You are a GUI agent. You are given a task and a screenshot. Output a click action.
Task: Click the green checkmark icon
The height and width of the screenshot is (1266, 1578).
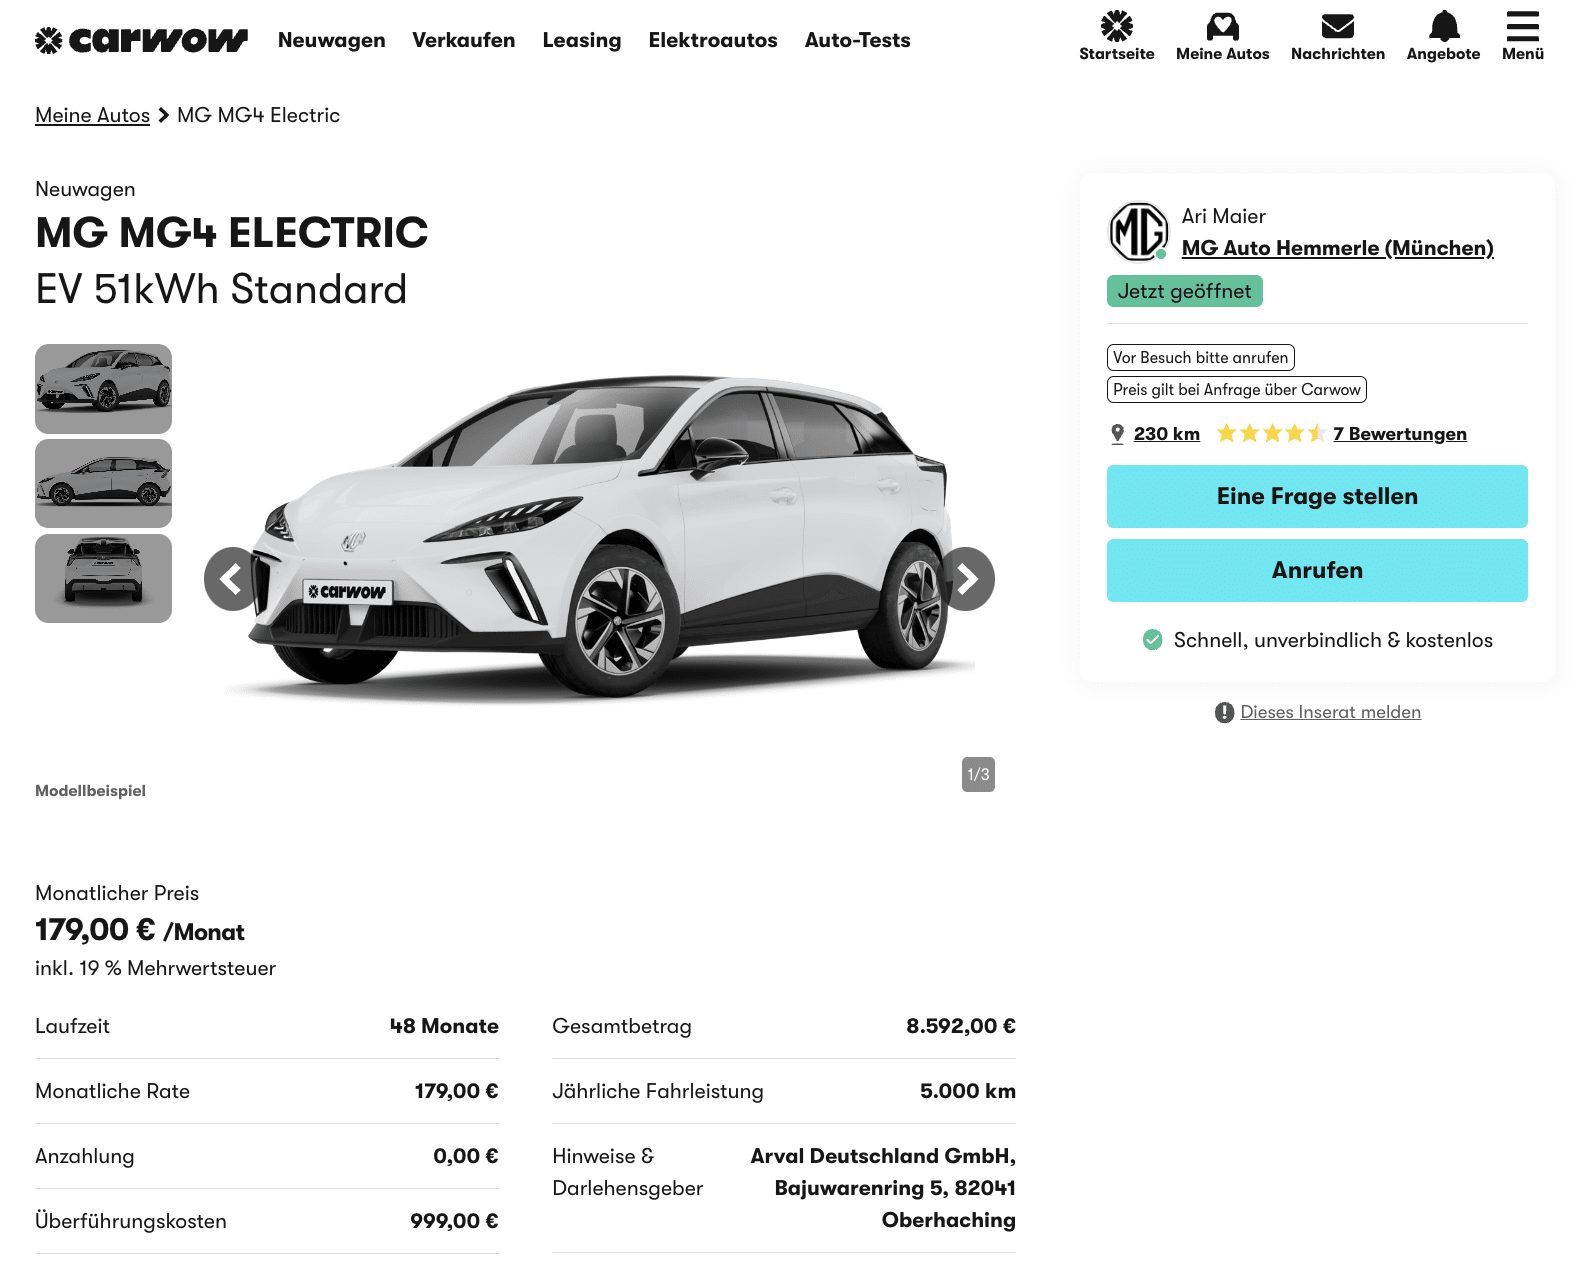coord(1153,639)
